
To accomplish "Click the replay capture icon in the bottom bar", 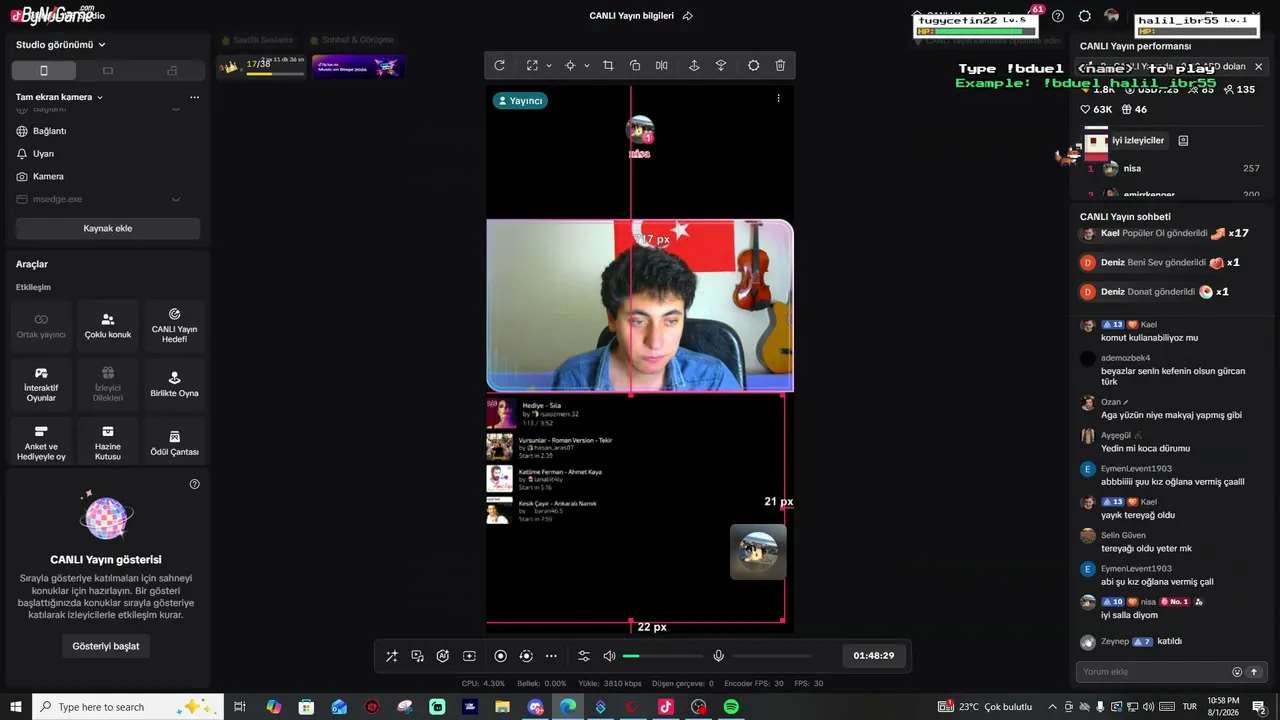I will click(526, 656).
